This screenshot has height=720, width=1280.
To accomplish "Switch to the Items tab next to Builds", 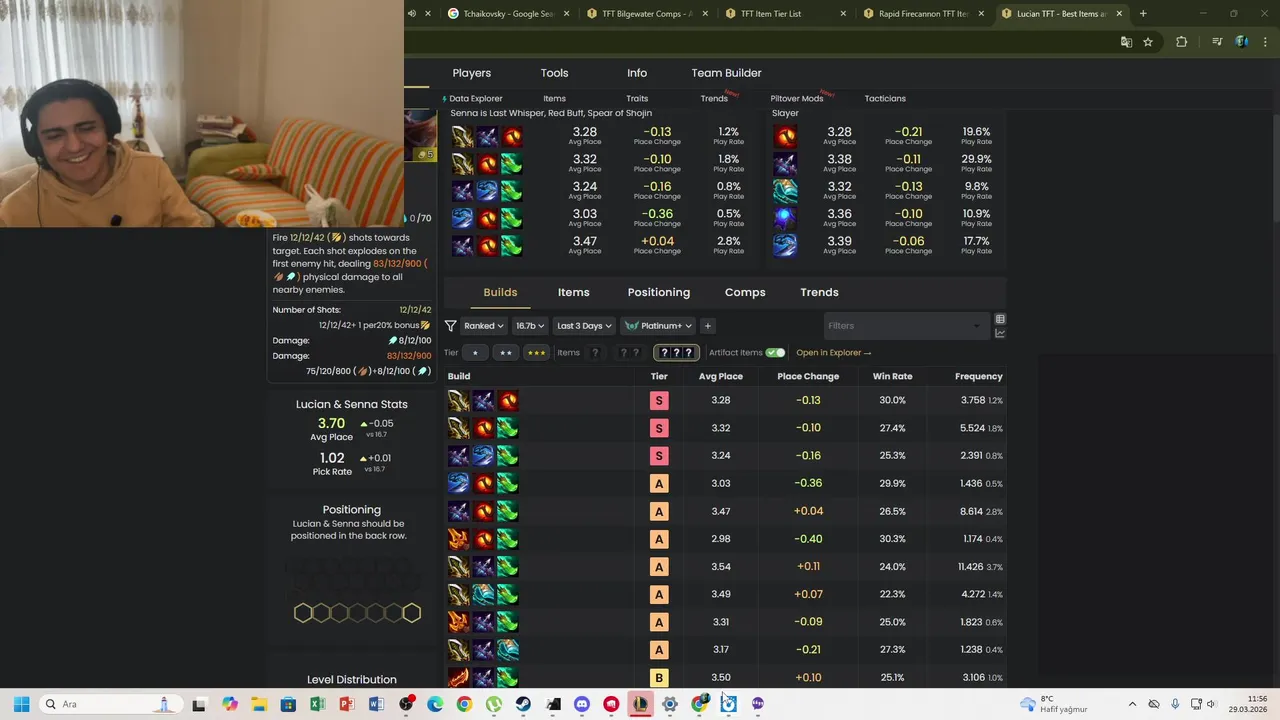I will [574, 292].
